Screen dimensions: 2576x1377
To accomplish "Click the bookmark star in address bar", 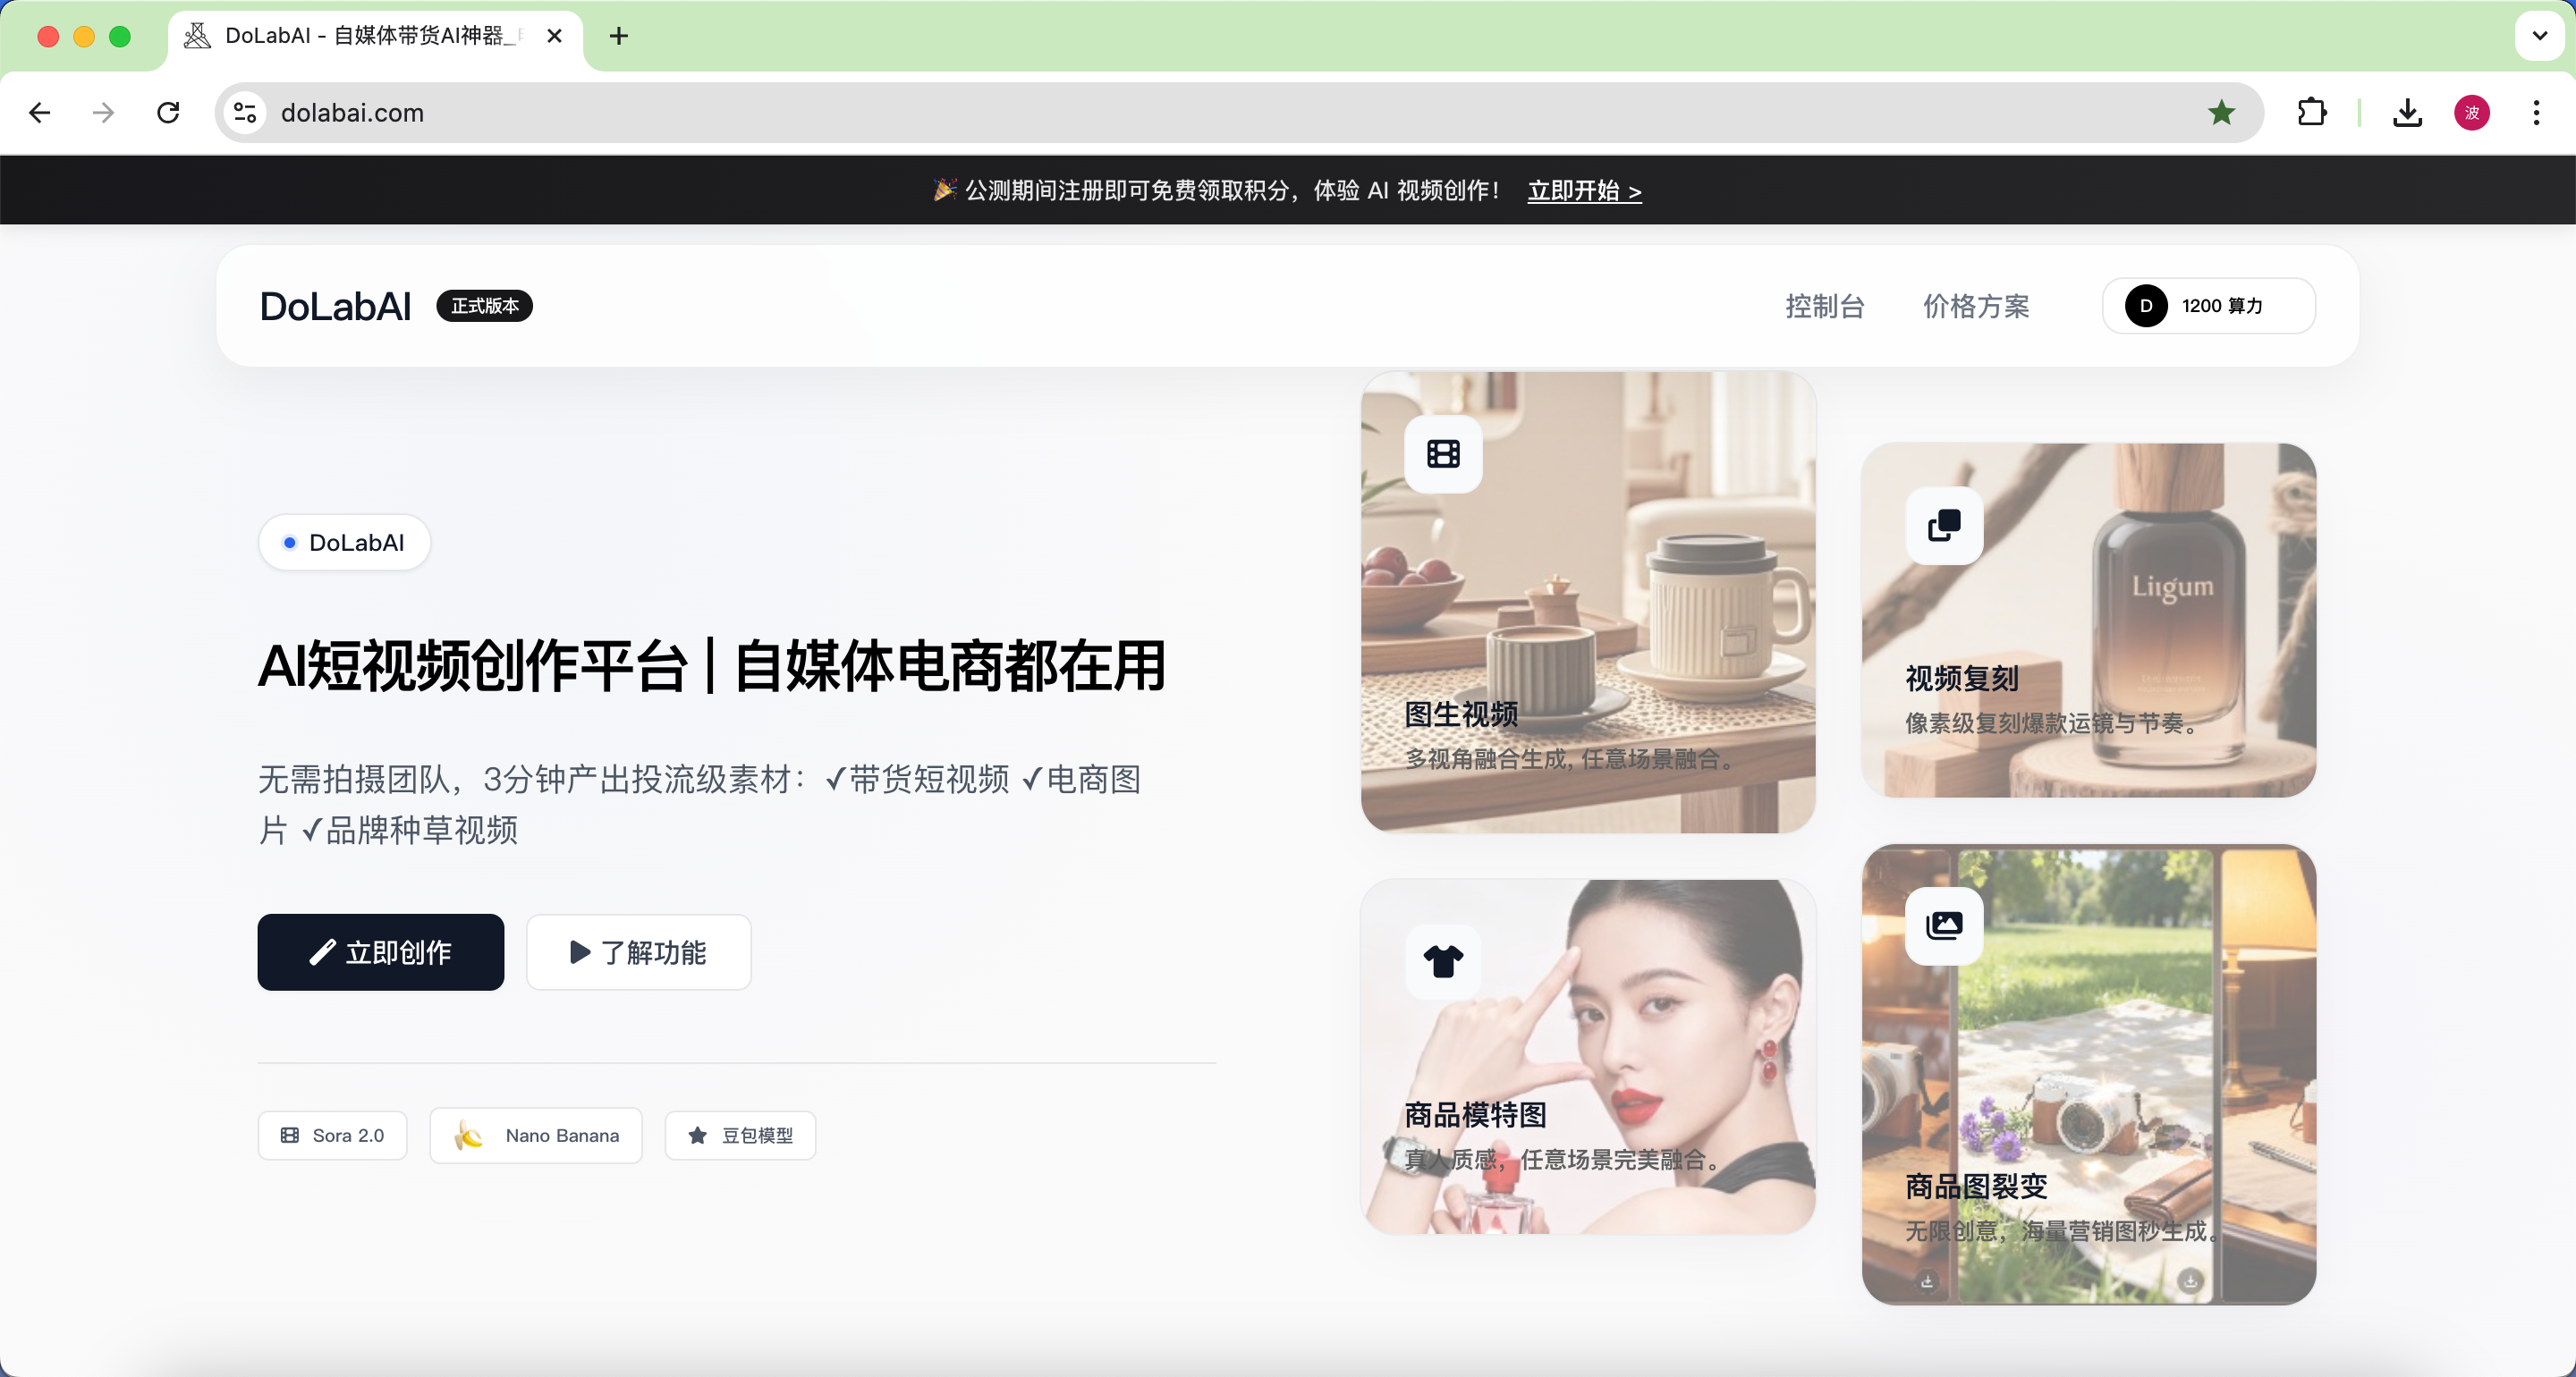I will pyautogui.click(x=2221, y=113).
